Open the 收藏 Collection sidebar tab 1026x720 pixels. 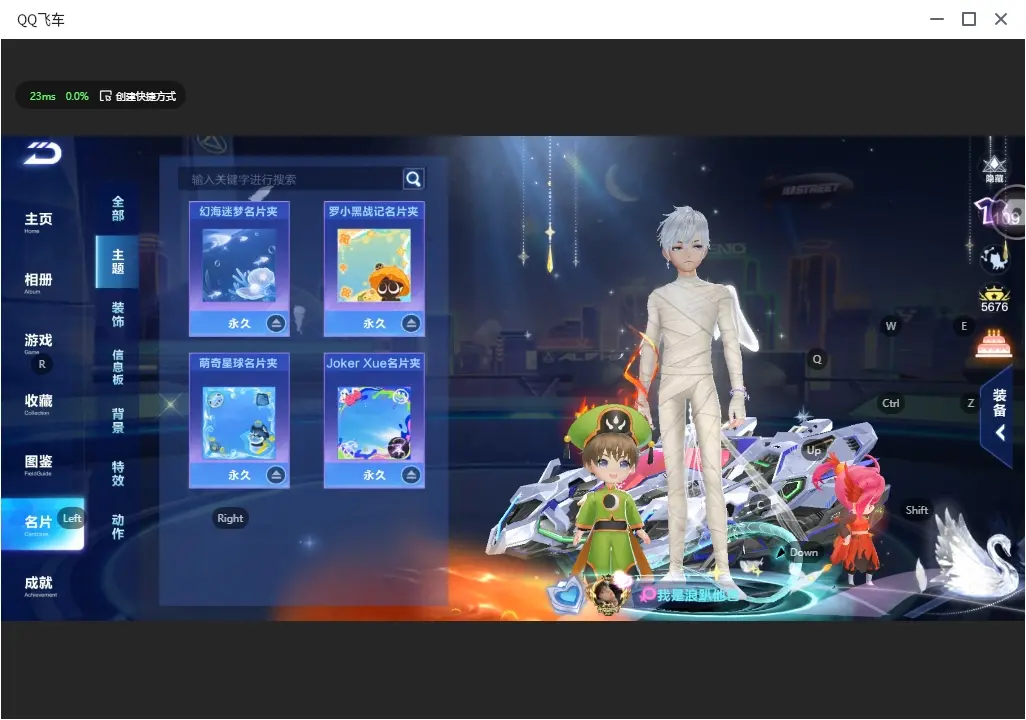(x=39, y=404)
